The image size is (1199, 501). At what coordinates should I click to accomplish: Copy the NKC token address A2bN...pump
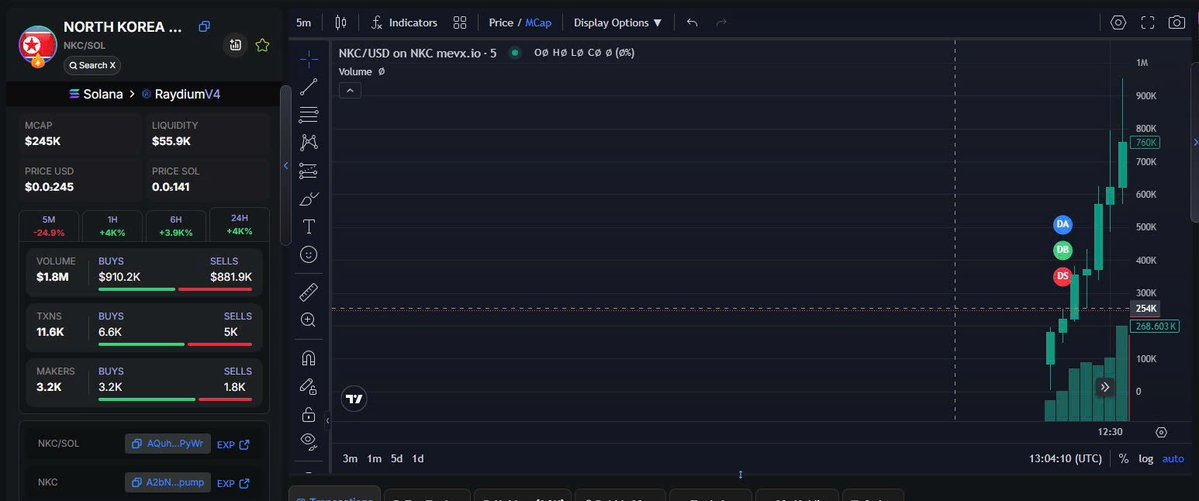click(167, 483)
